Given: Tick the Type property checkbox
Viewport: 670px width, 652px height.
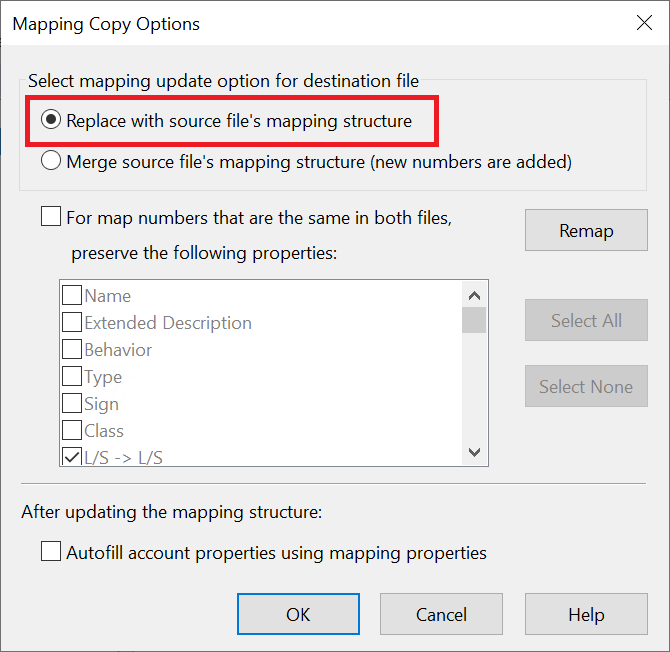Looking at the screenshot, I should (x=72, y=376).
